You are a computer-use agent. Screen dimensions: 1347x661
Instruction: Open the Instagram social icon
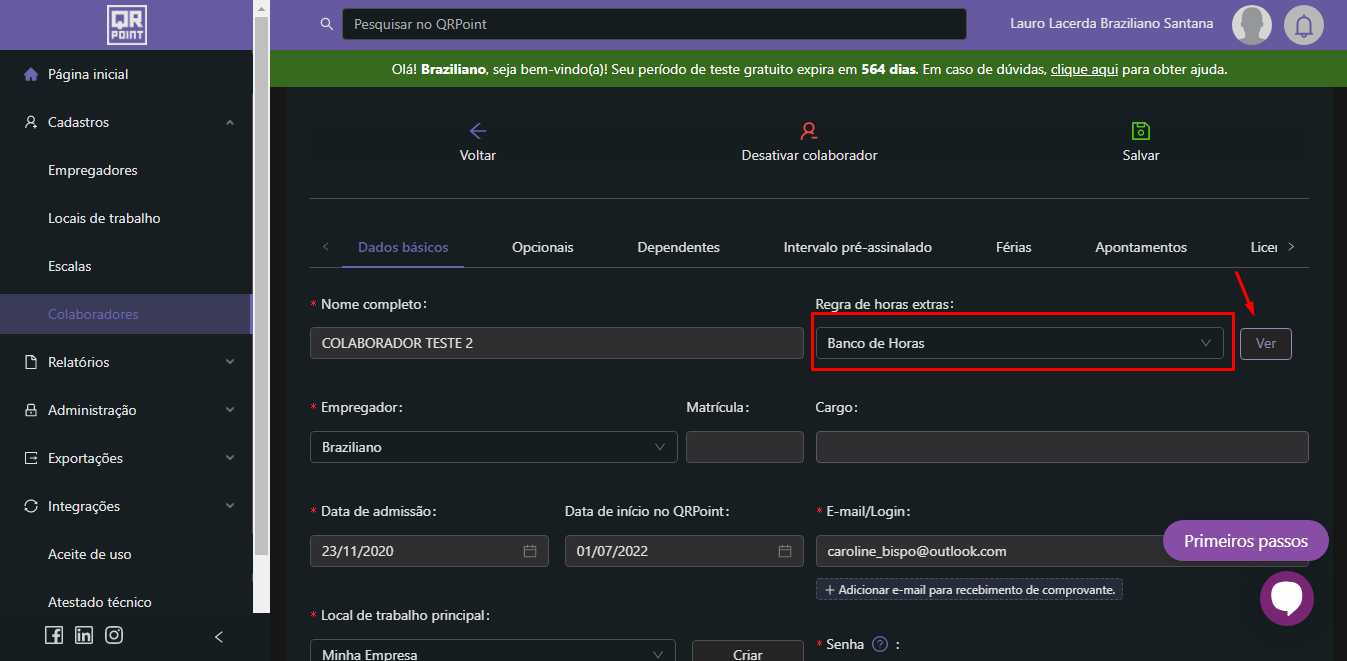(114, 635)
